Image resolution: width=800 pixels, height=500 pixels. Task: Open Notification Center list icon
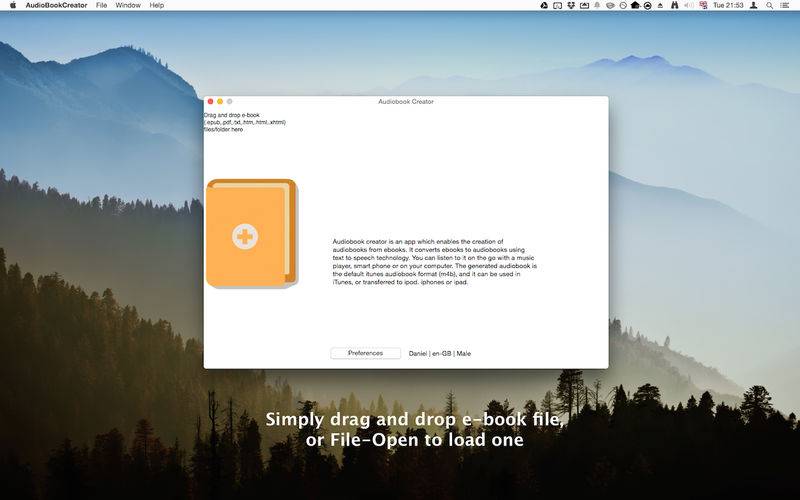click(785, 5)
